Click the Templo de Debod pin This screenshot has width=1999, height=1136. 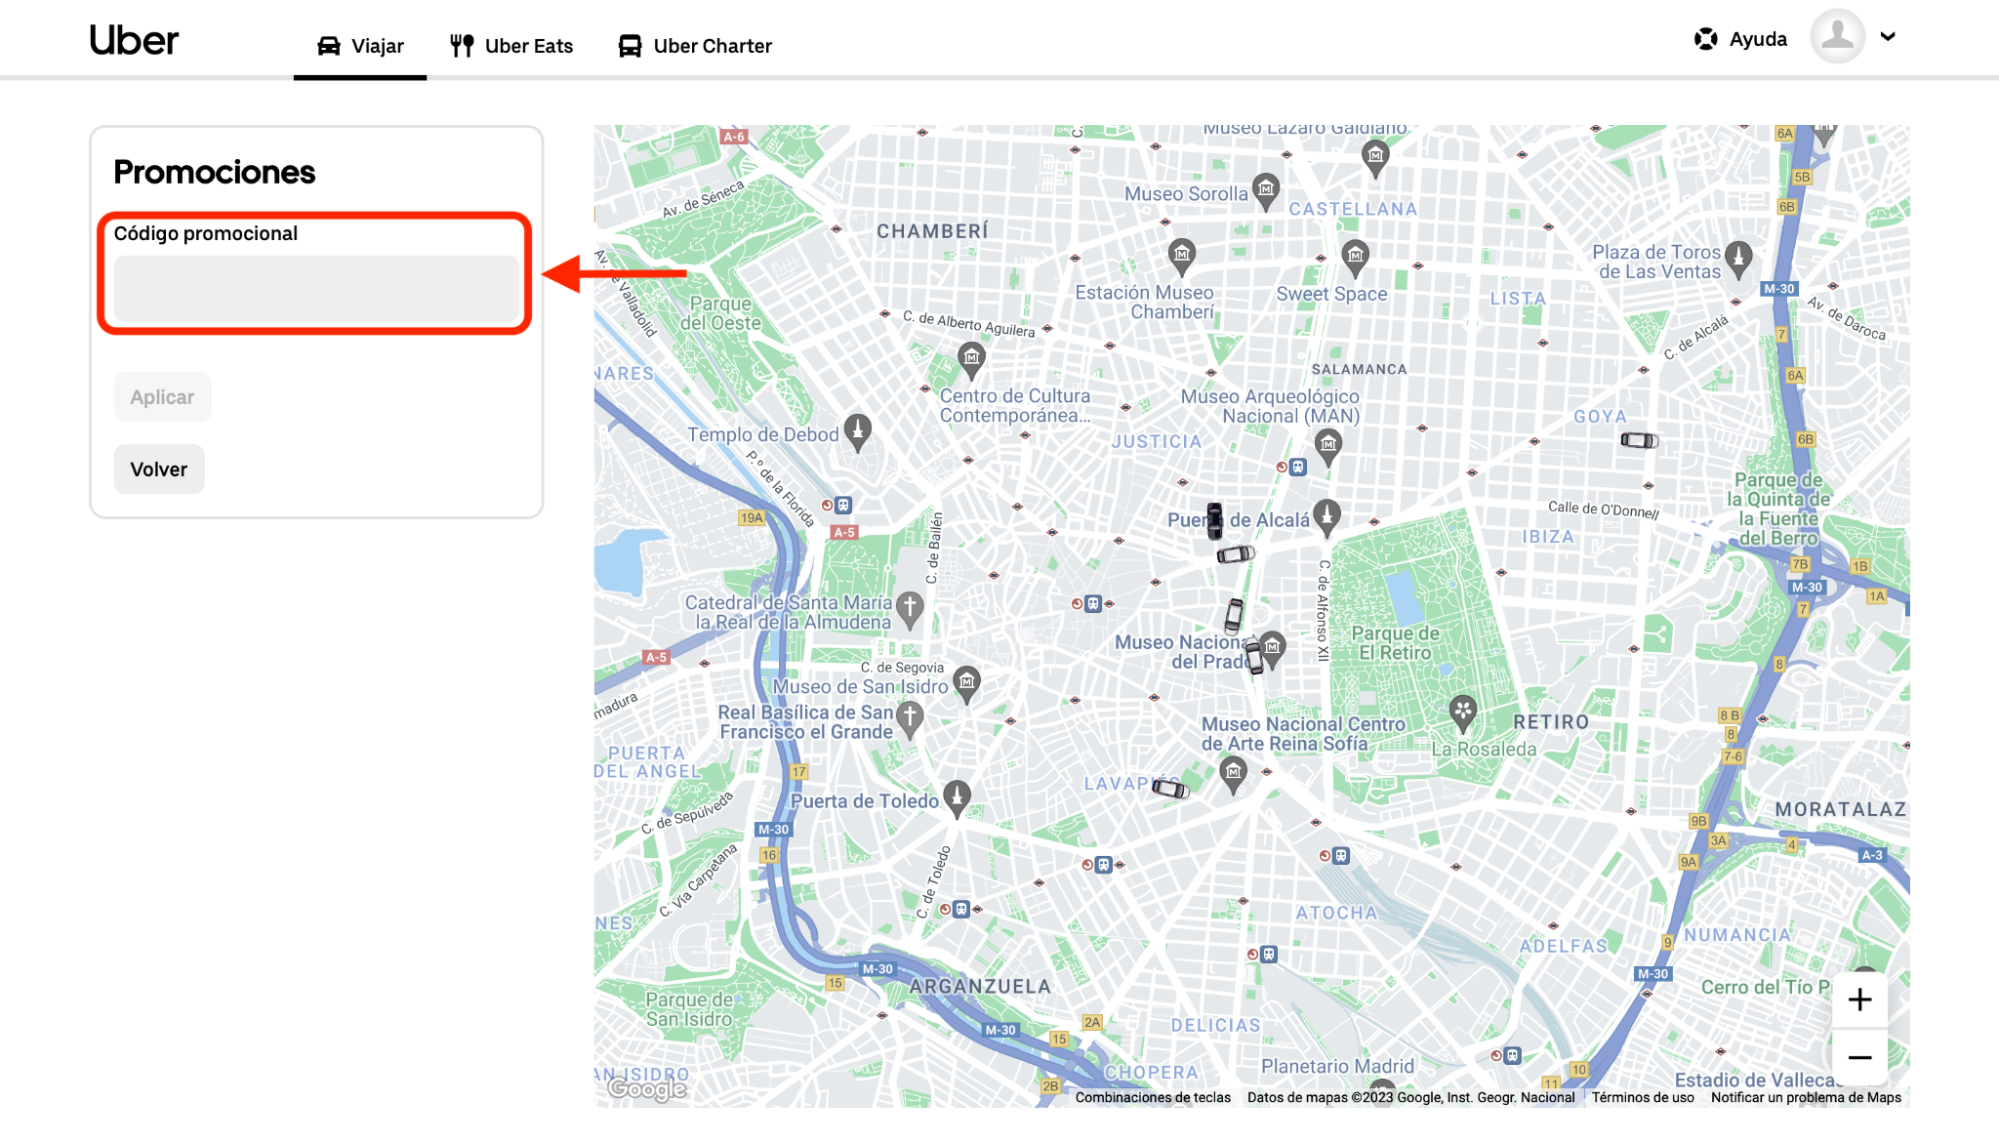857,432
